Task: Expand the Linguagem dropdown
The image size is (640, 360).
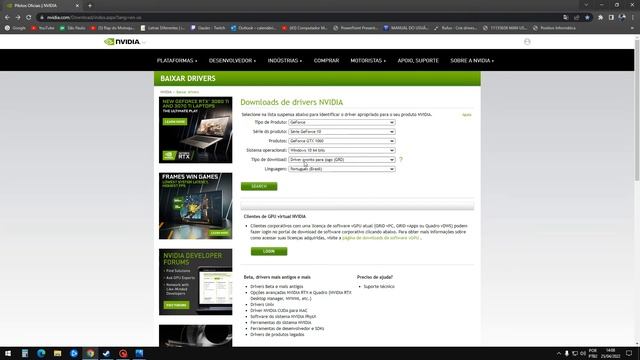Action: coord(342,169)
